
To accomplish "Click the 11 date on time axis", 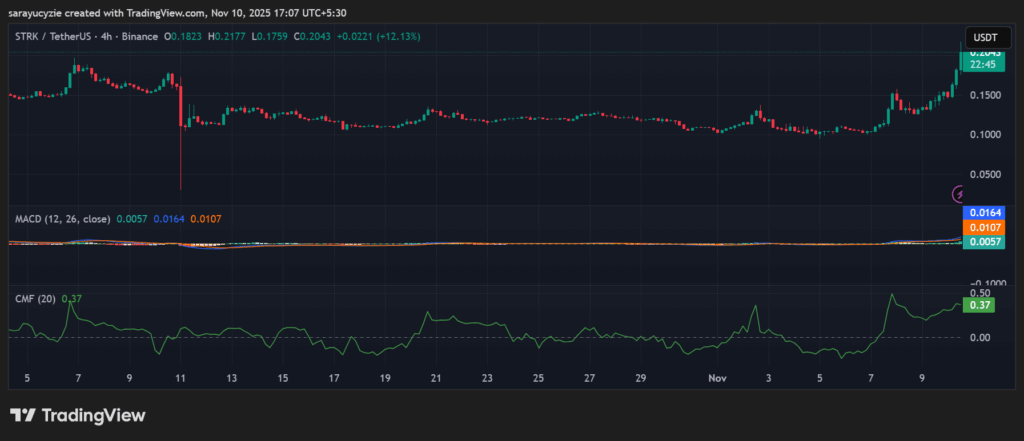I will point(180,379).
